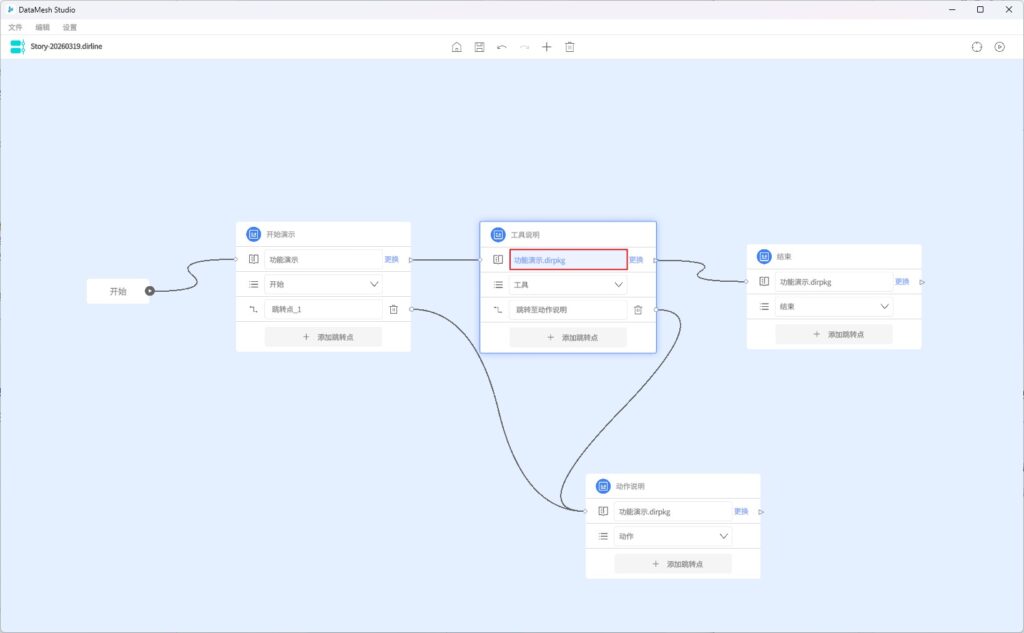Delete the 跳转至动作说明 jump point

638,310
